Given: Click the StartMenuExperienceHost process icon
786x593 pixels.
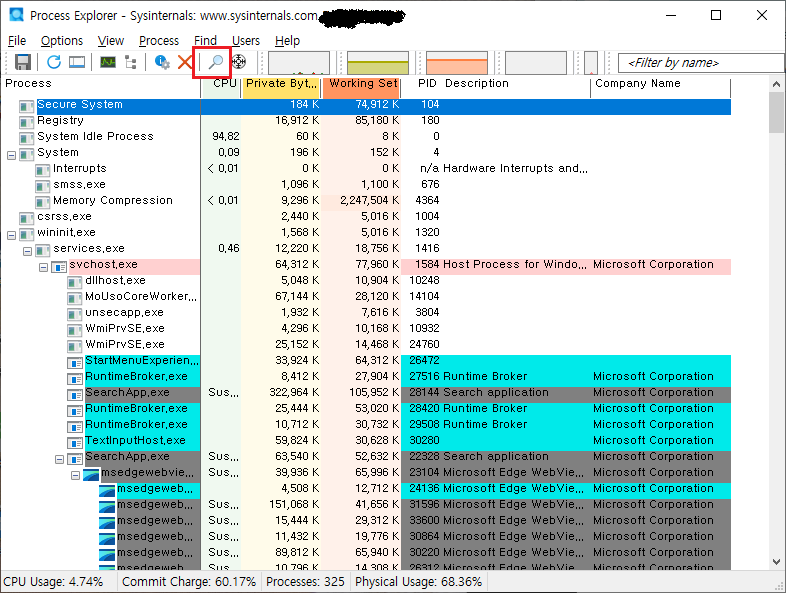Looking at the screenshot, I should pyautogui.click(x=75, y=362).
